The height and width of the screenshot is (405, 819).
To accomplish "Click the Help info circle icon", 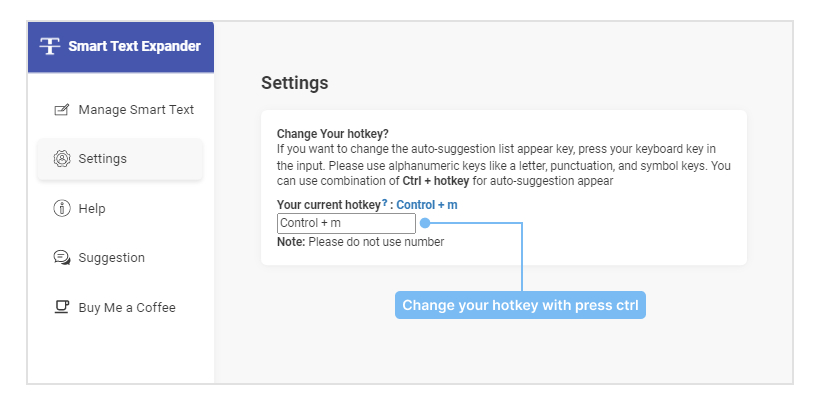I will coord(62,208).
